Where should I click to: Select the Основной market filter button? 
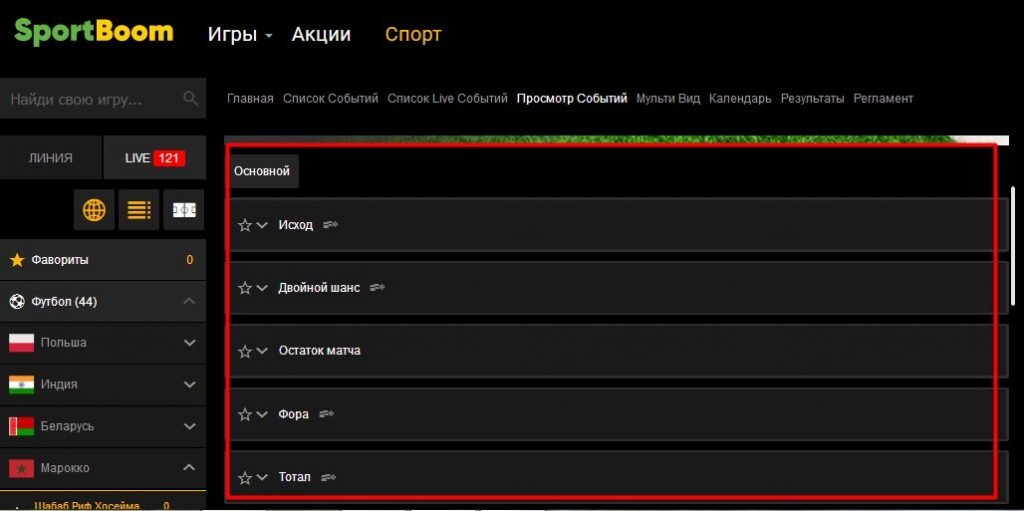click(262, 171)
